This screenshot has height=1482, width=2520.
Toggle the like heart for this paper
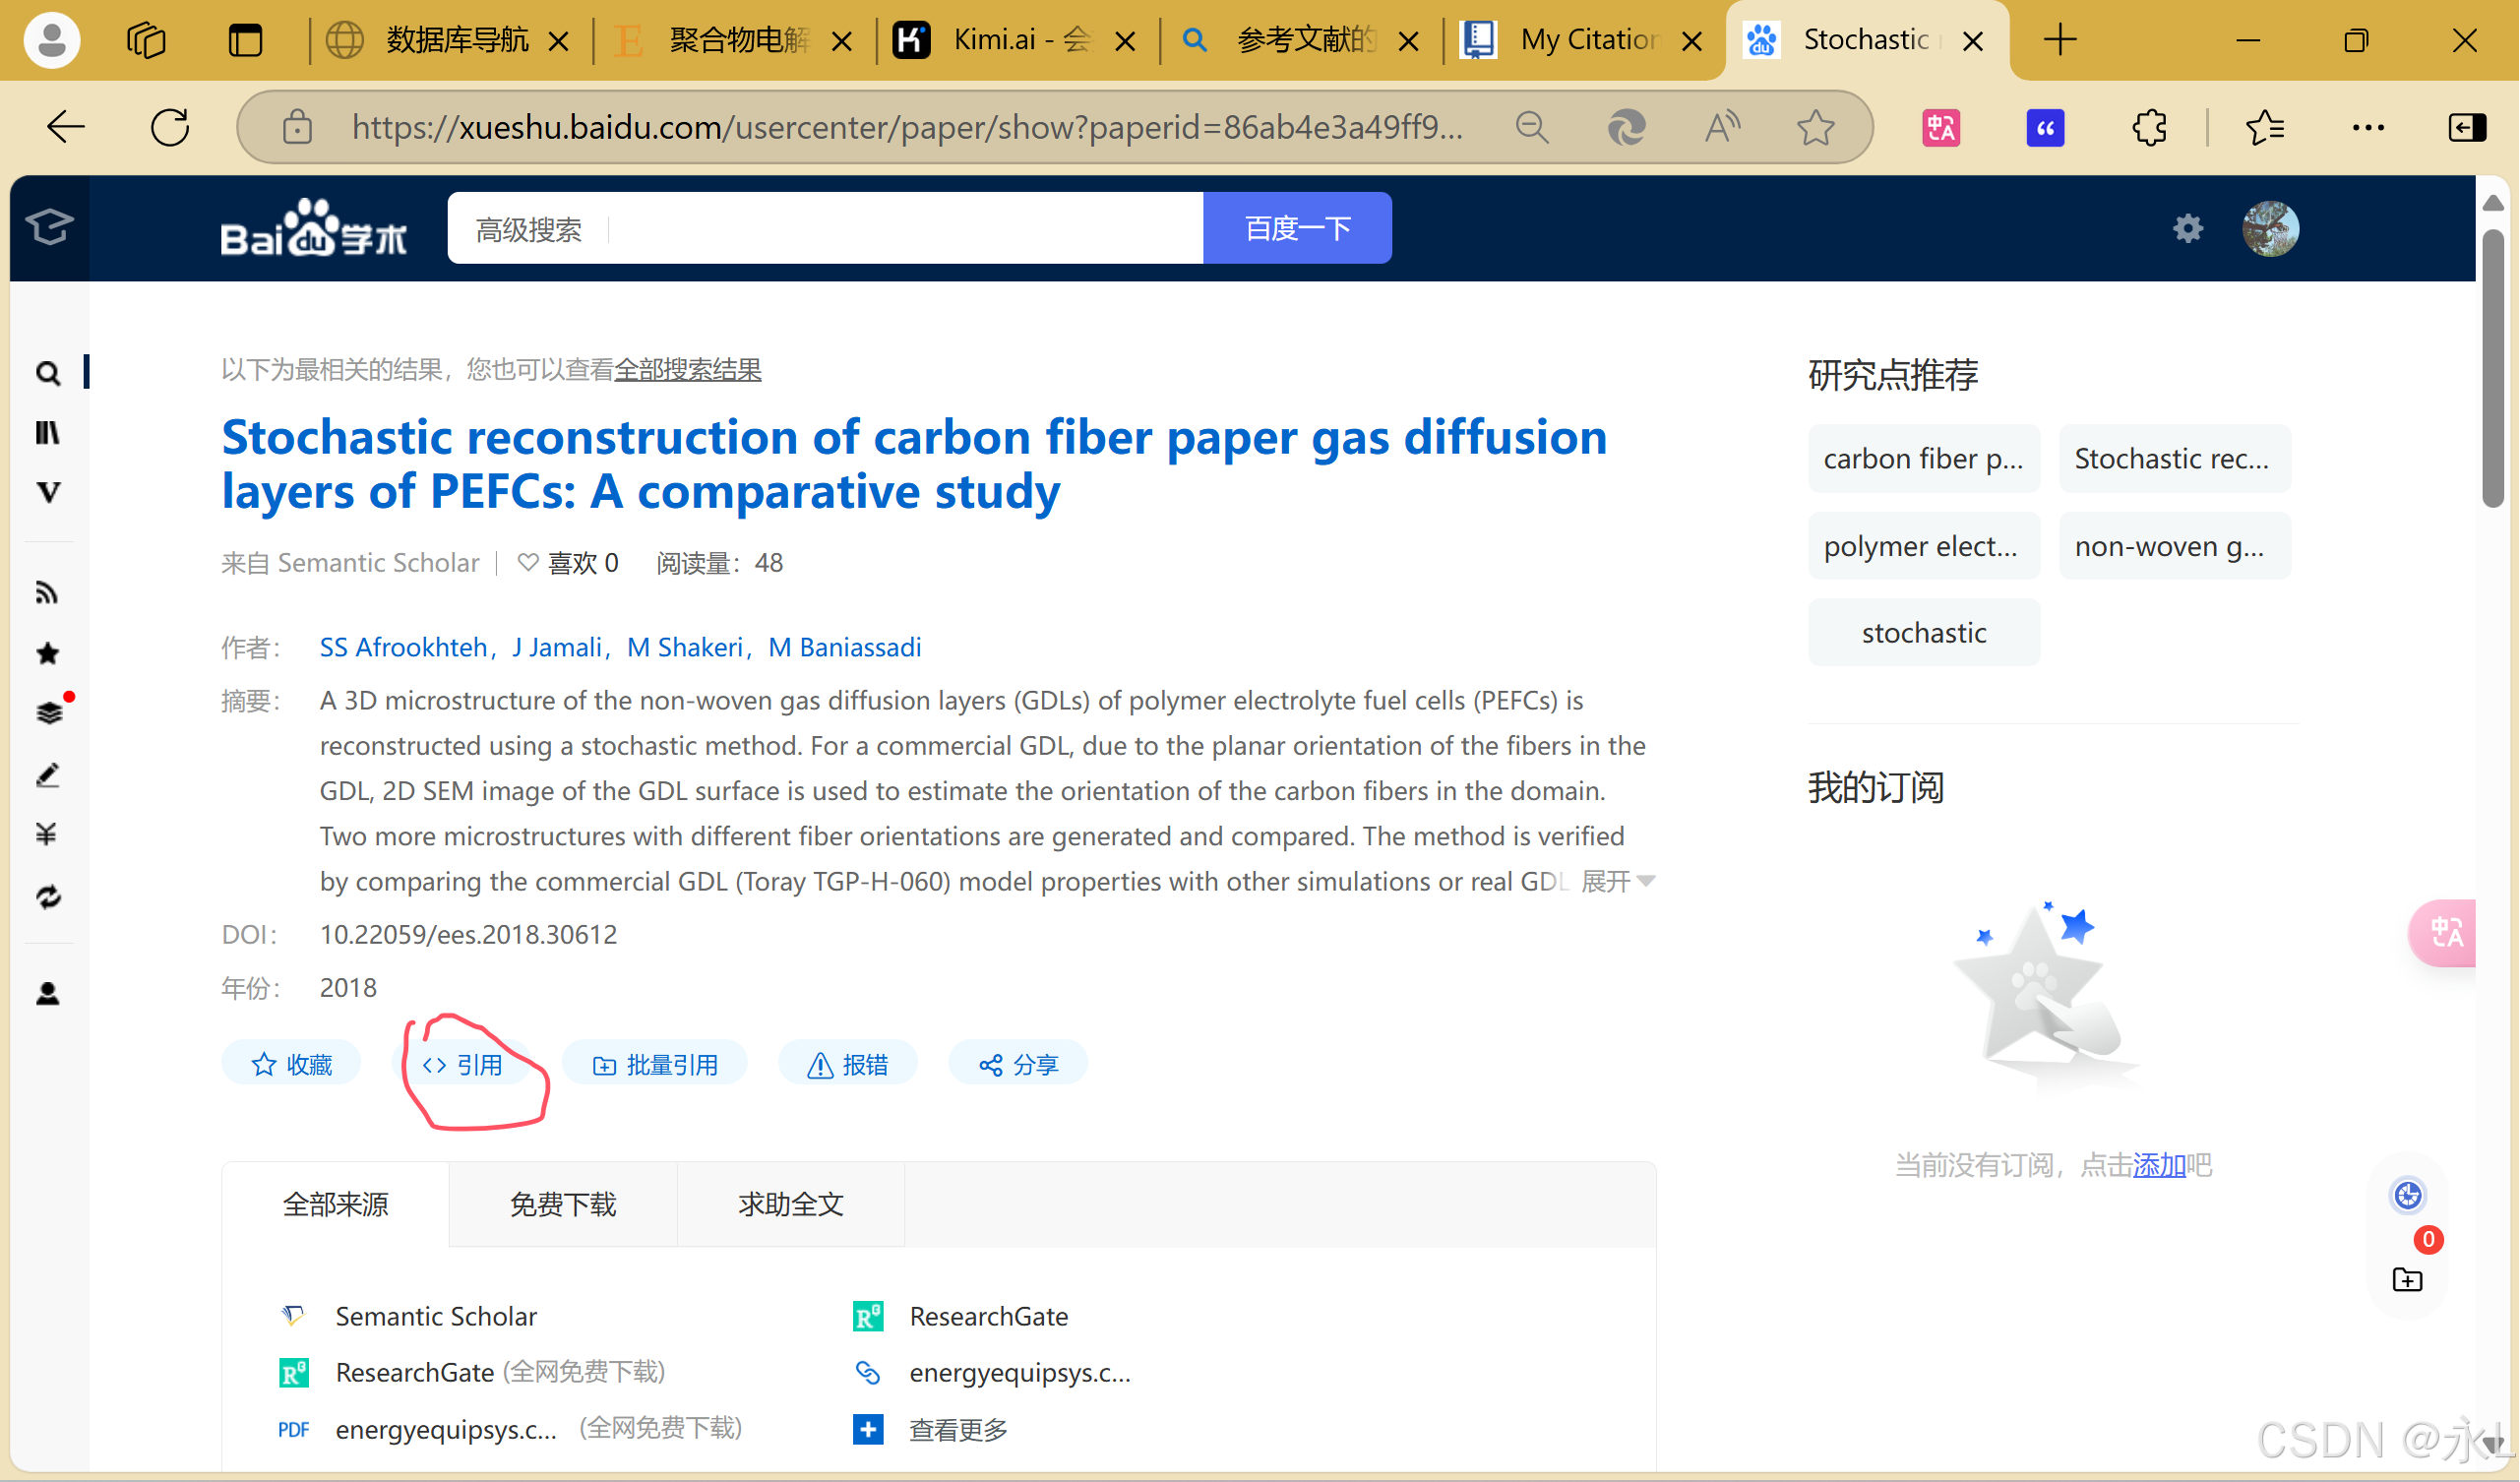[x=528, y=563]
